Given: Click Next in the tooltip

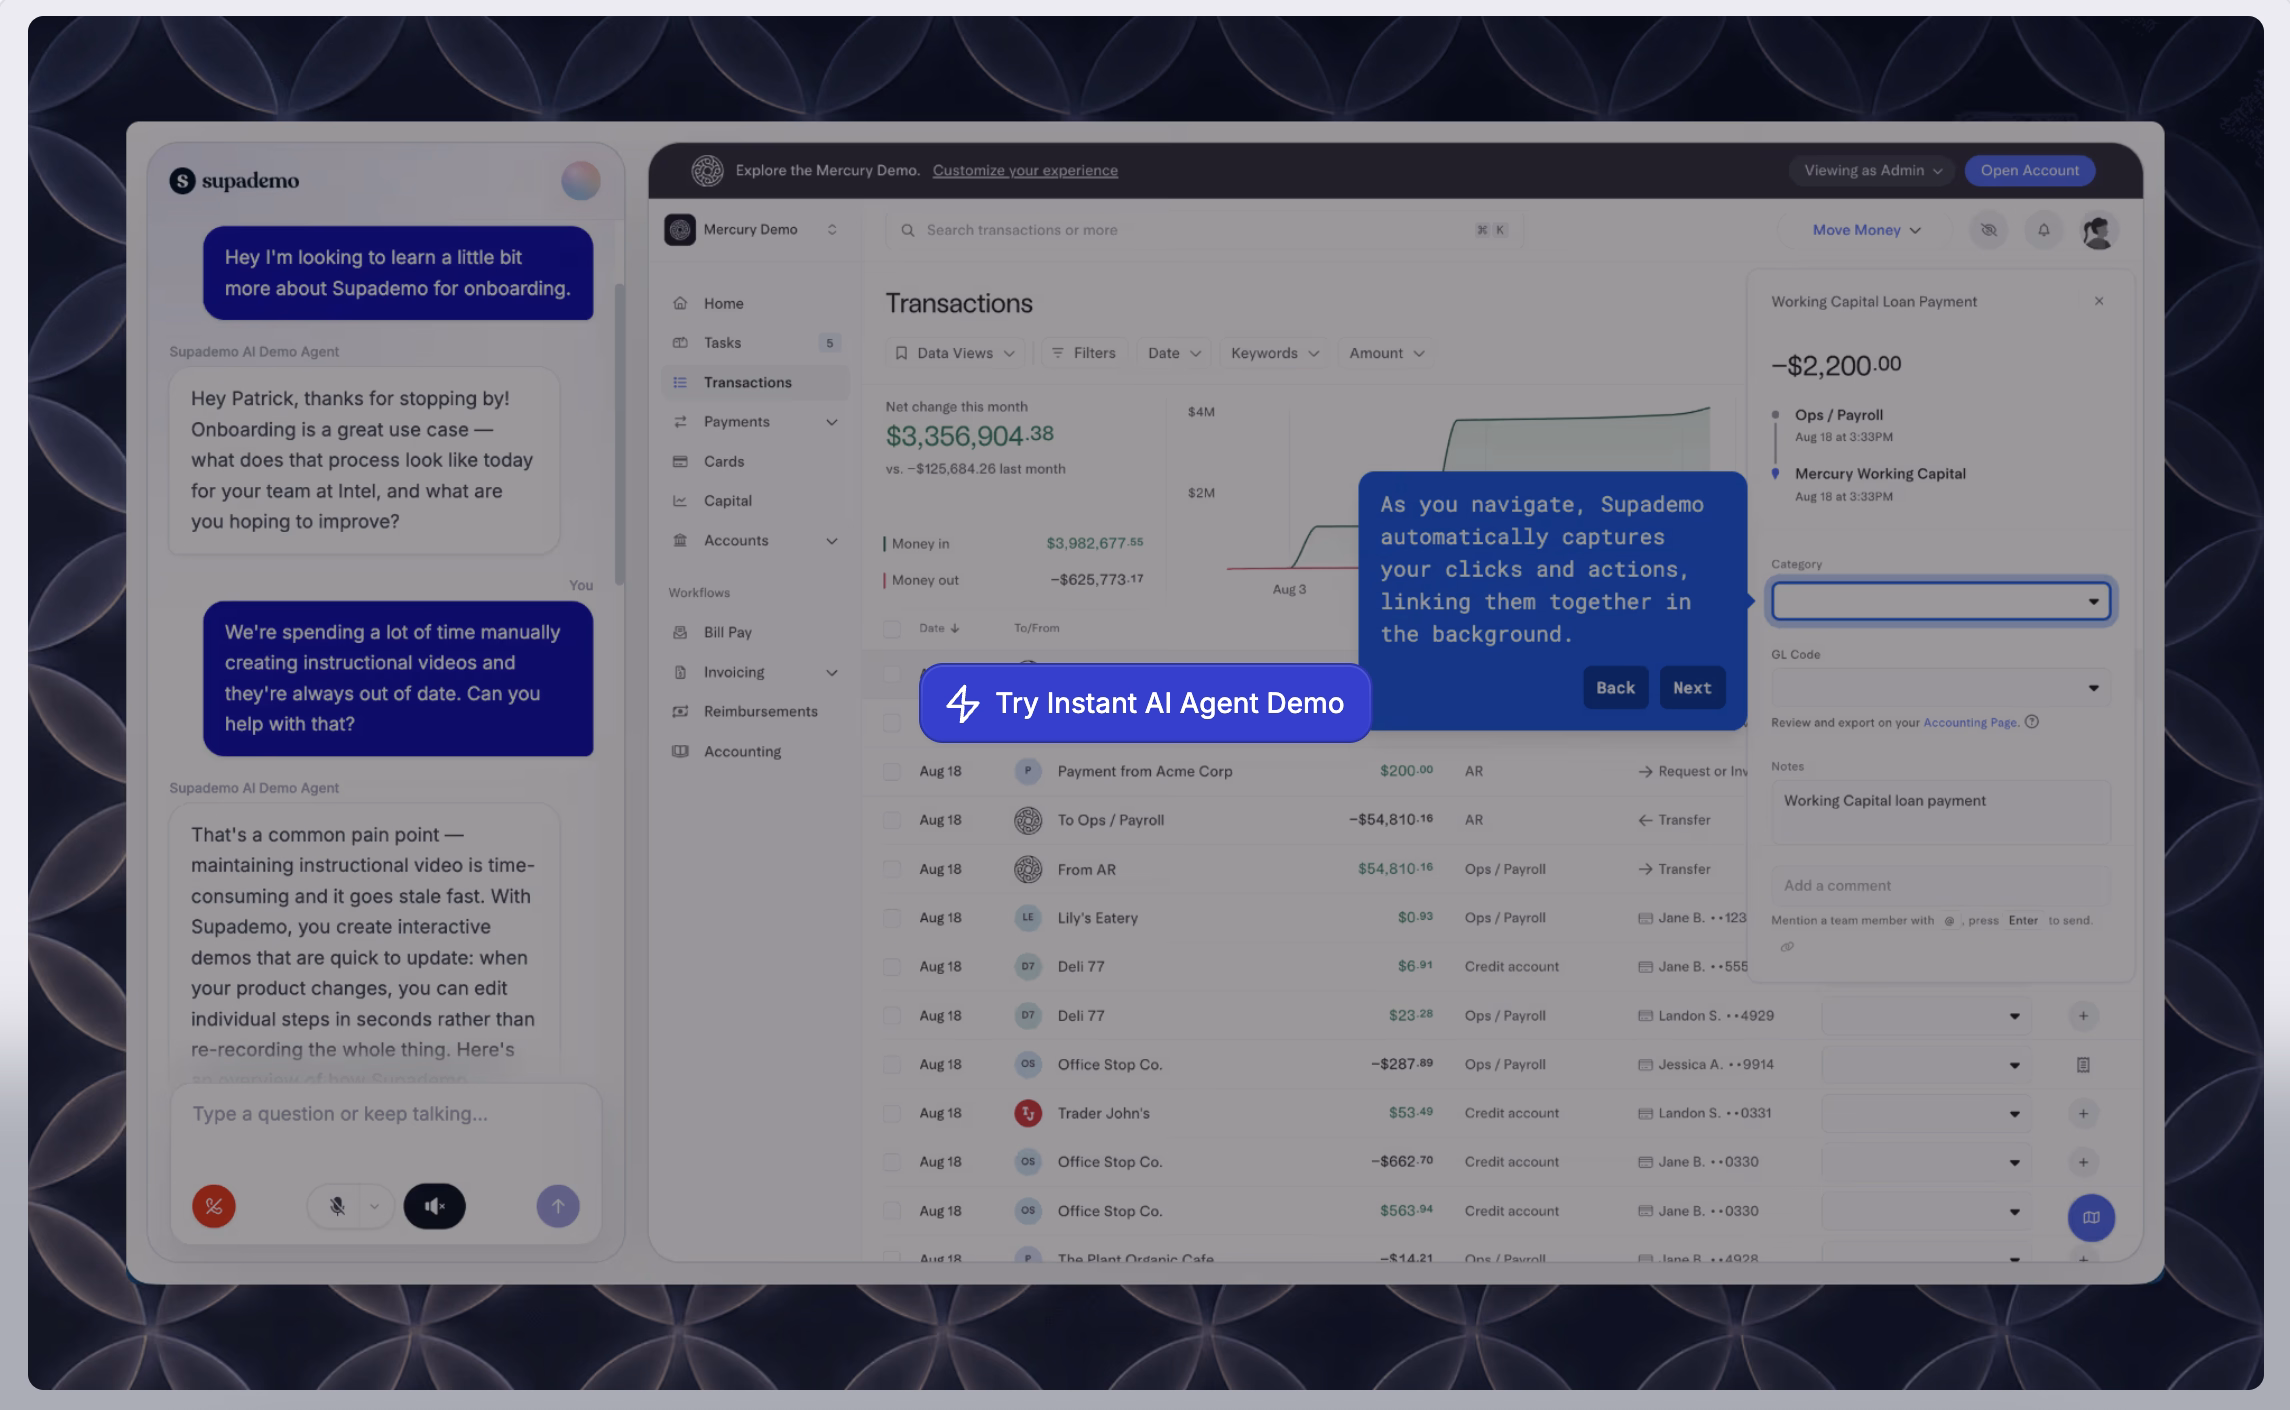Looking at the screenshot, I should click(1692, 688).
